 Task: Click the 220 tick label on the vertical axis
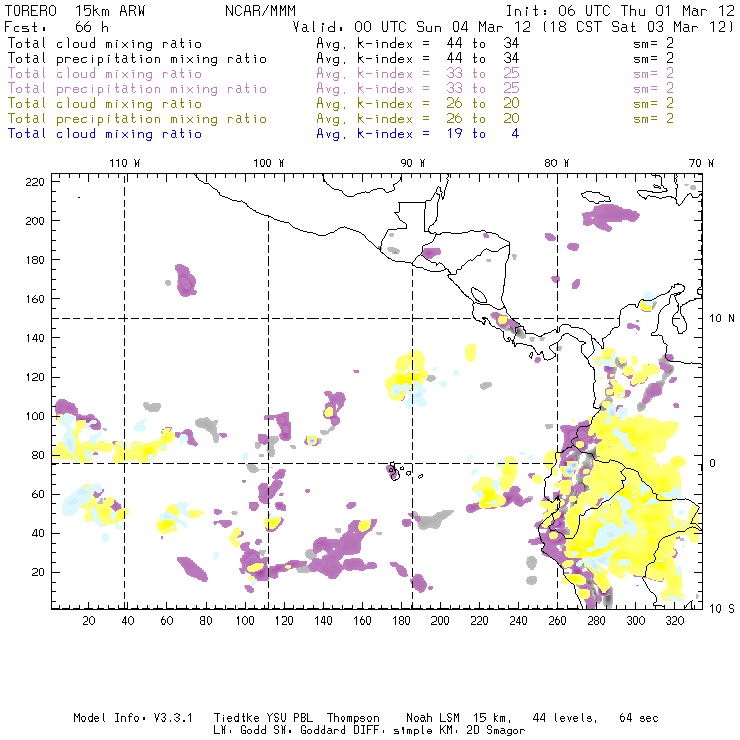[x=36, y=181]
